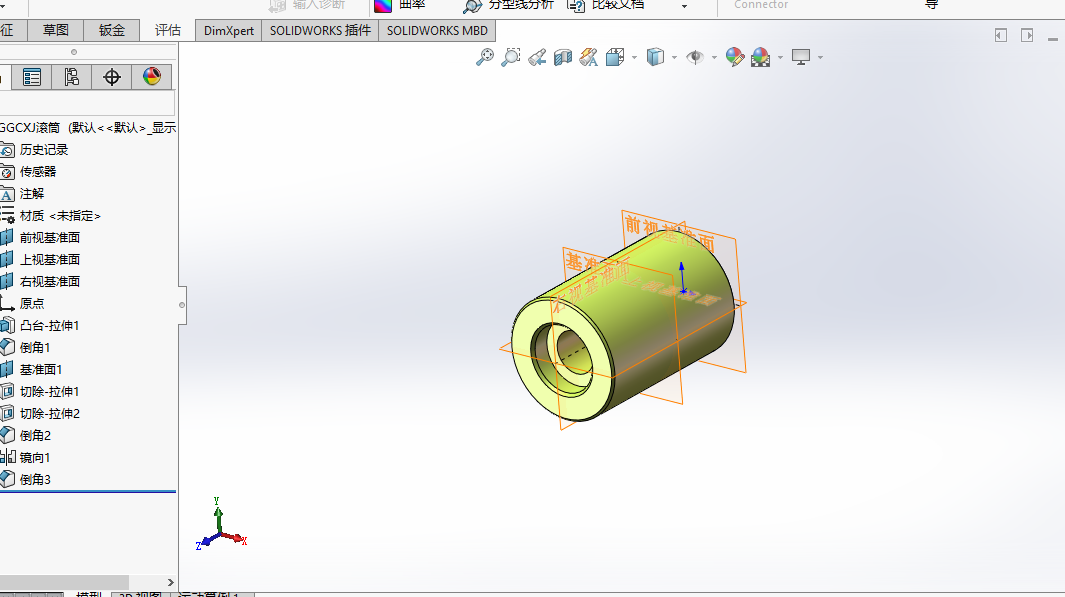This screenshot has height=597, width=1065.
Task: Switch to 钣金 tab
Action: coord(111,31)
